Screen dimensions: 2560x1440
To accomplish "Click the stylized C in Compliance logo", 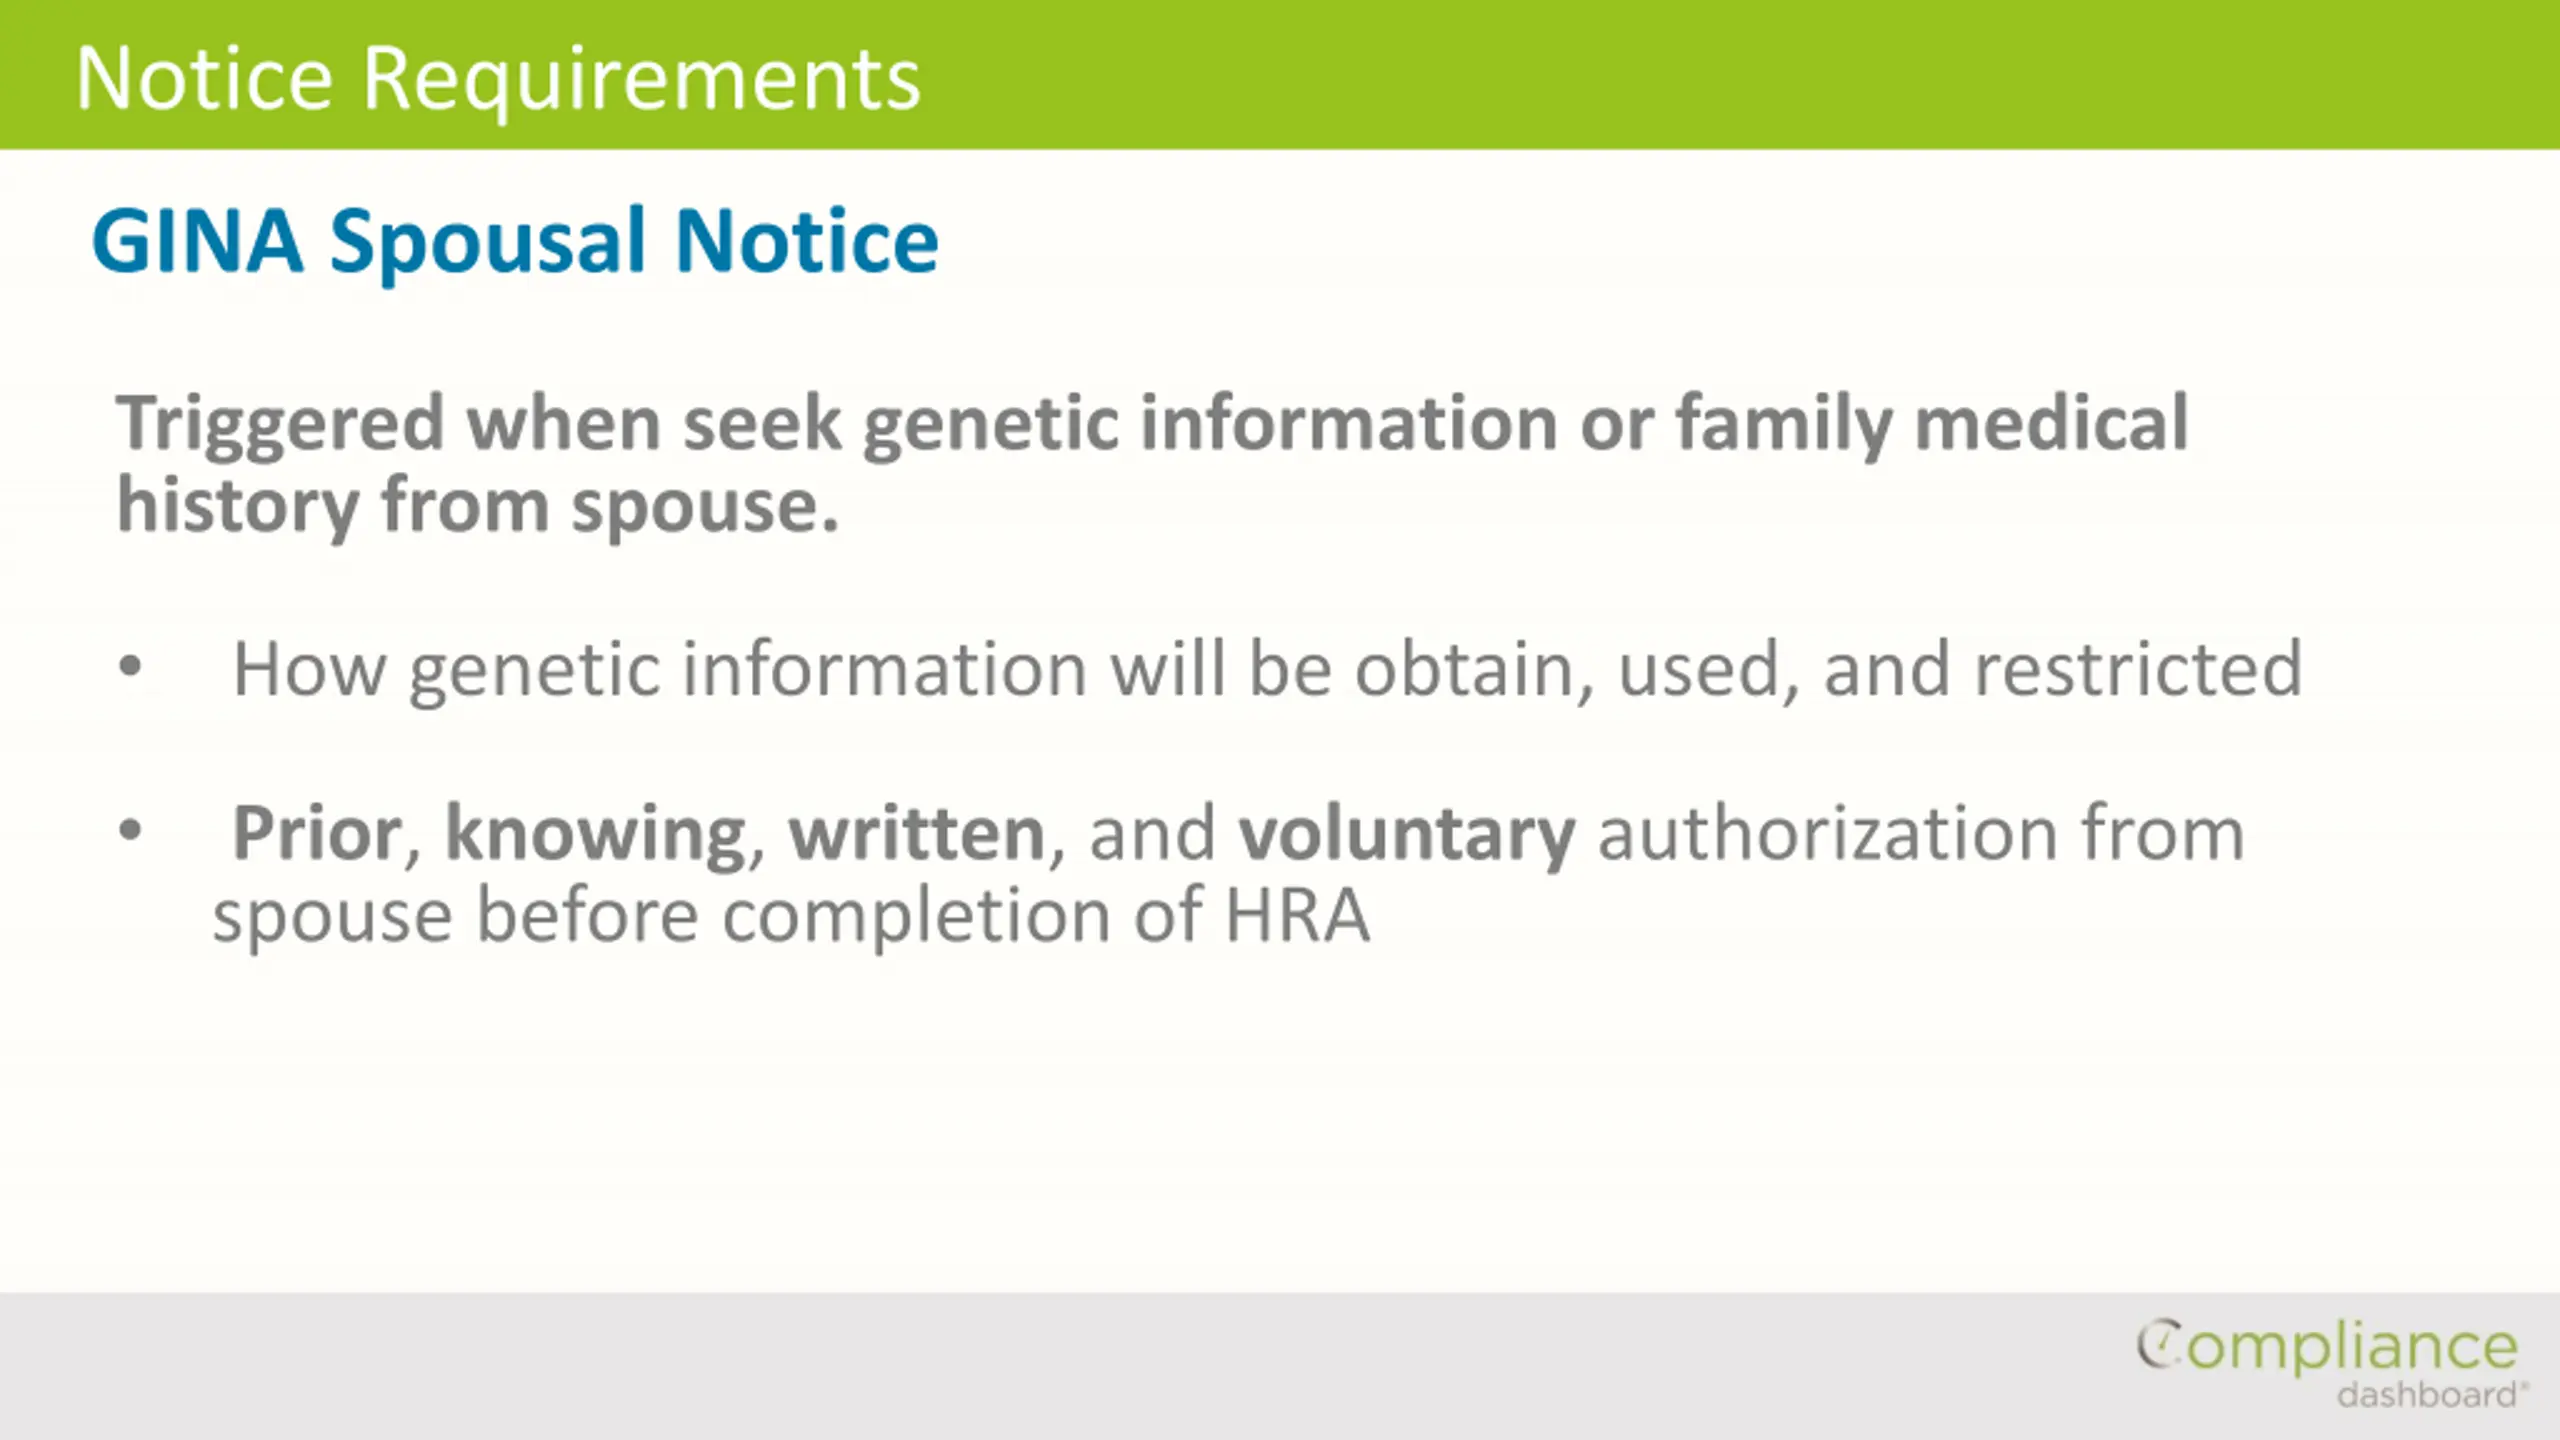I will (x=2160, y=1345).
